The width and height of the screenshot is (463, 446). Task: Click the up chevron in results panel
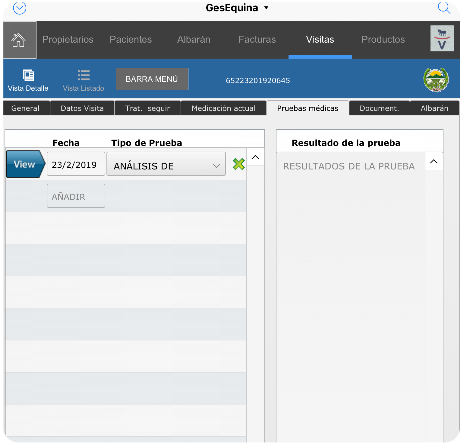tap(434, 162)
